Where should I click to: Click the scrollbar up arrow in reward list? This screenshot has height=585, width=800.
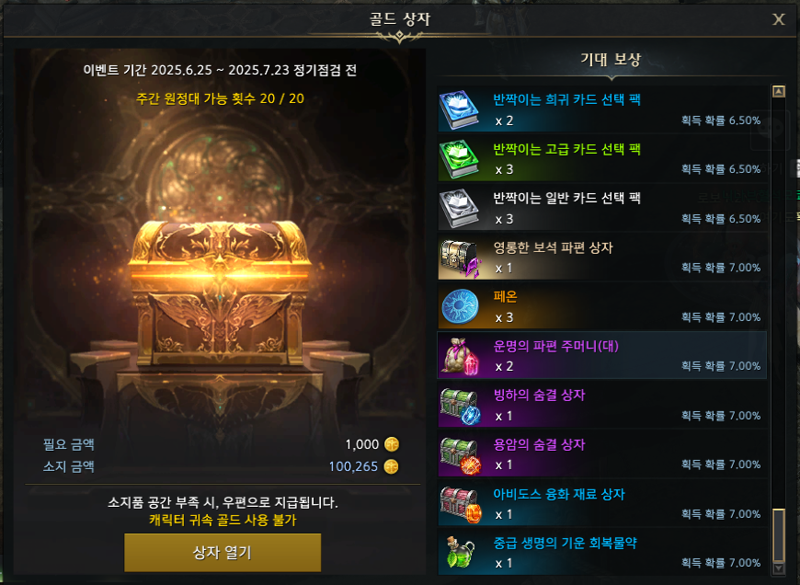pyautogui.click(x=779, y=91)
